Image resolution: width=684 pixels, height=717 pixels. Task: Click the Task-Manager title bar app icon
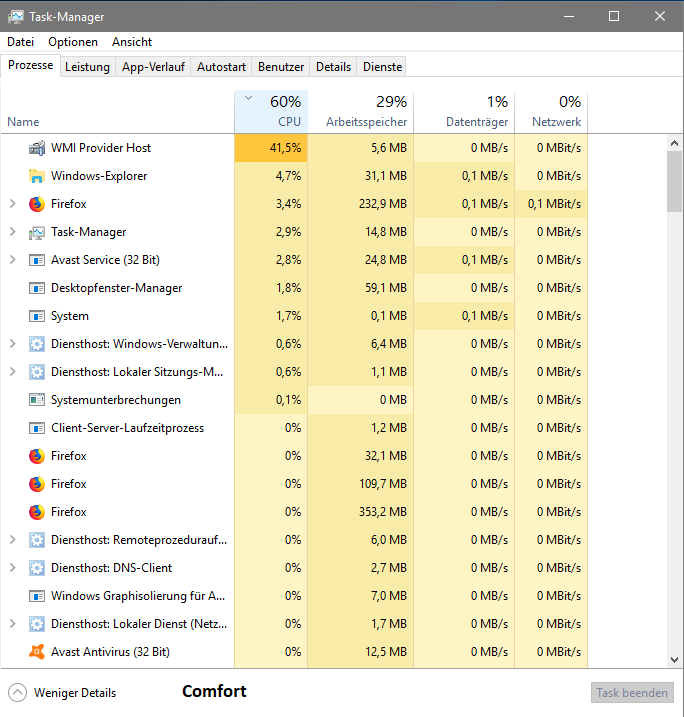pos(16,17)
